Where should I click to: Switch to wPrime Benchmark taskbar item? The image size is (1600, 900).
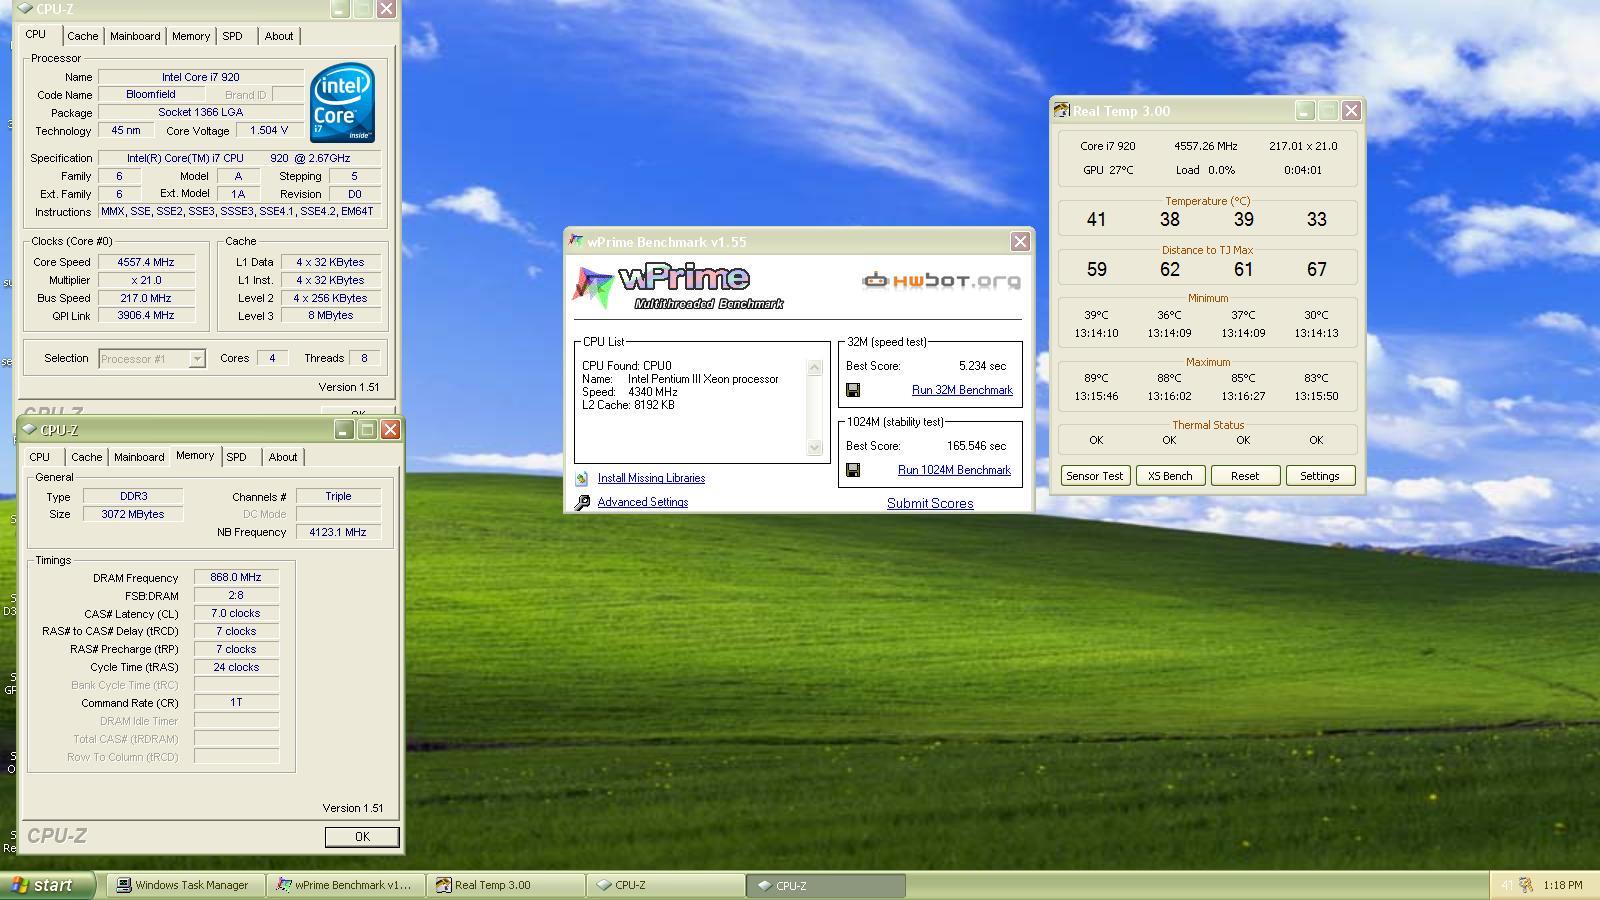point(345,885)
